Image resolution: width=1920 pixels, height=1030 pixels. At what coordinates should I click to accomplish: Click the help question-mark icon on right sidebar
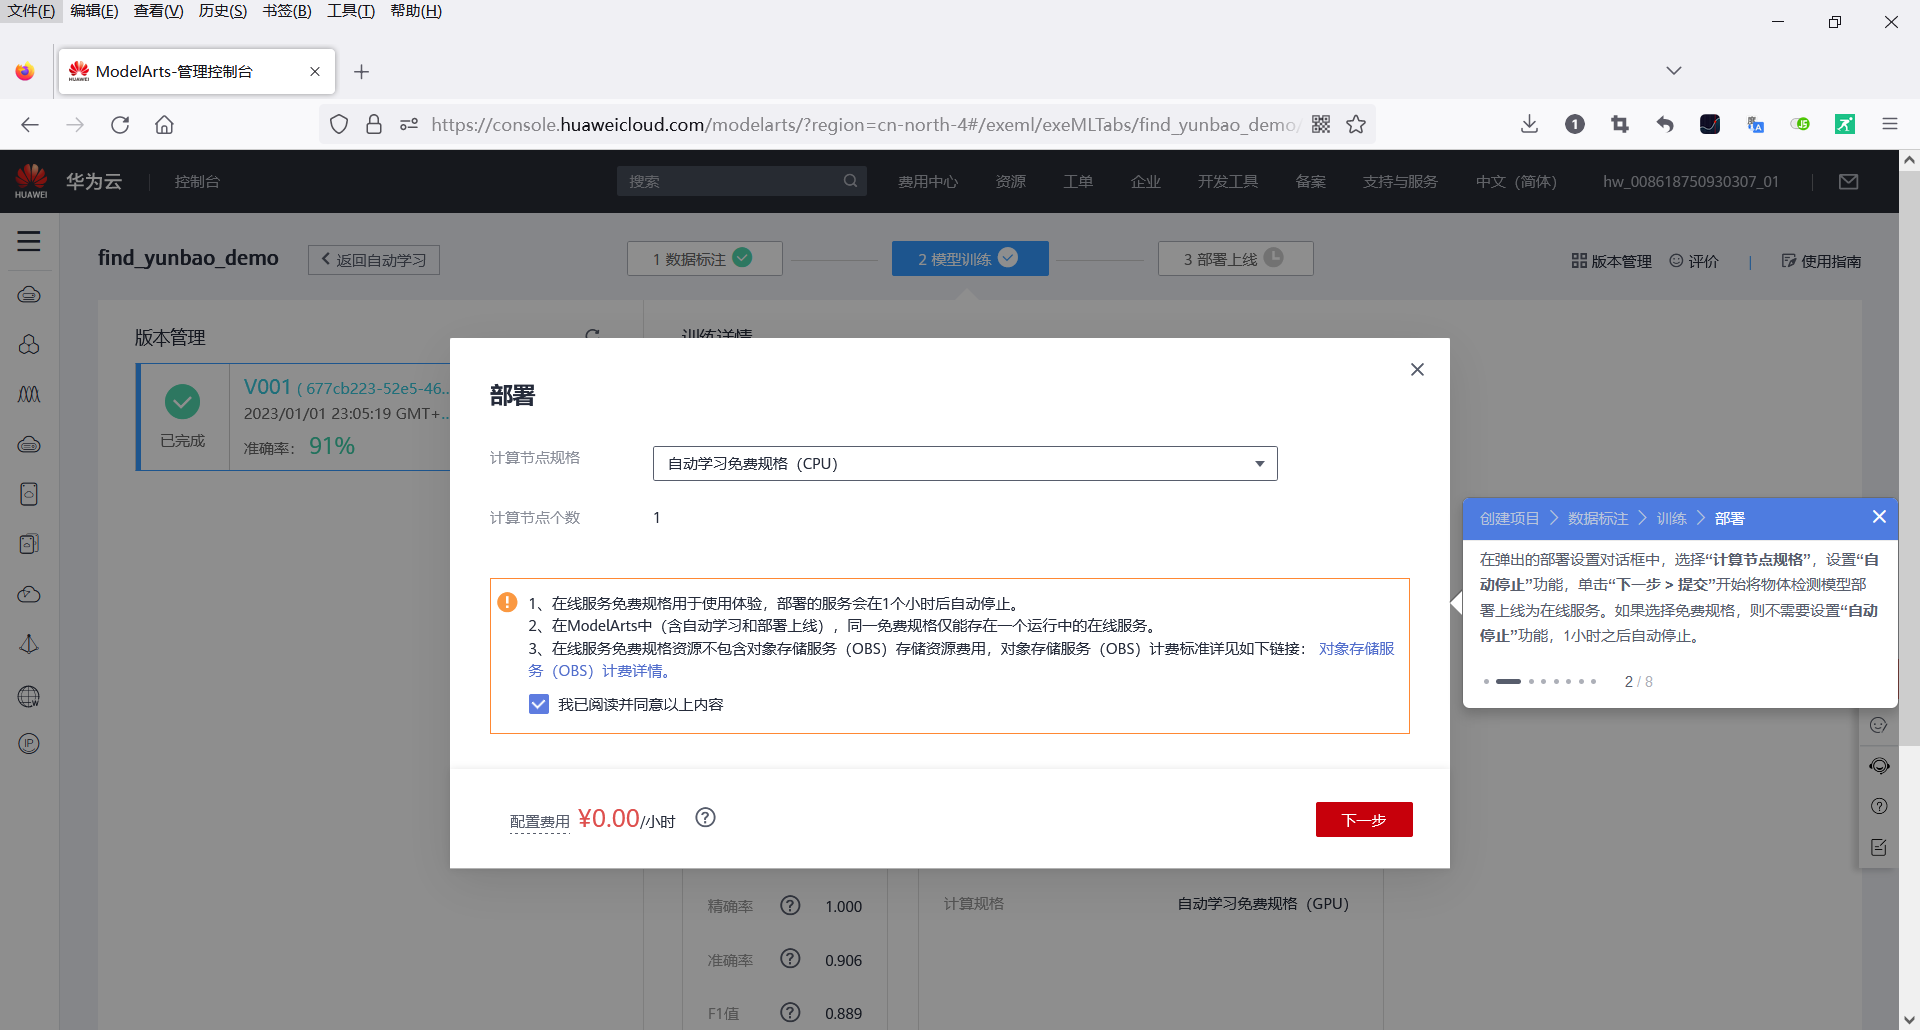(x=1880, y=806)
